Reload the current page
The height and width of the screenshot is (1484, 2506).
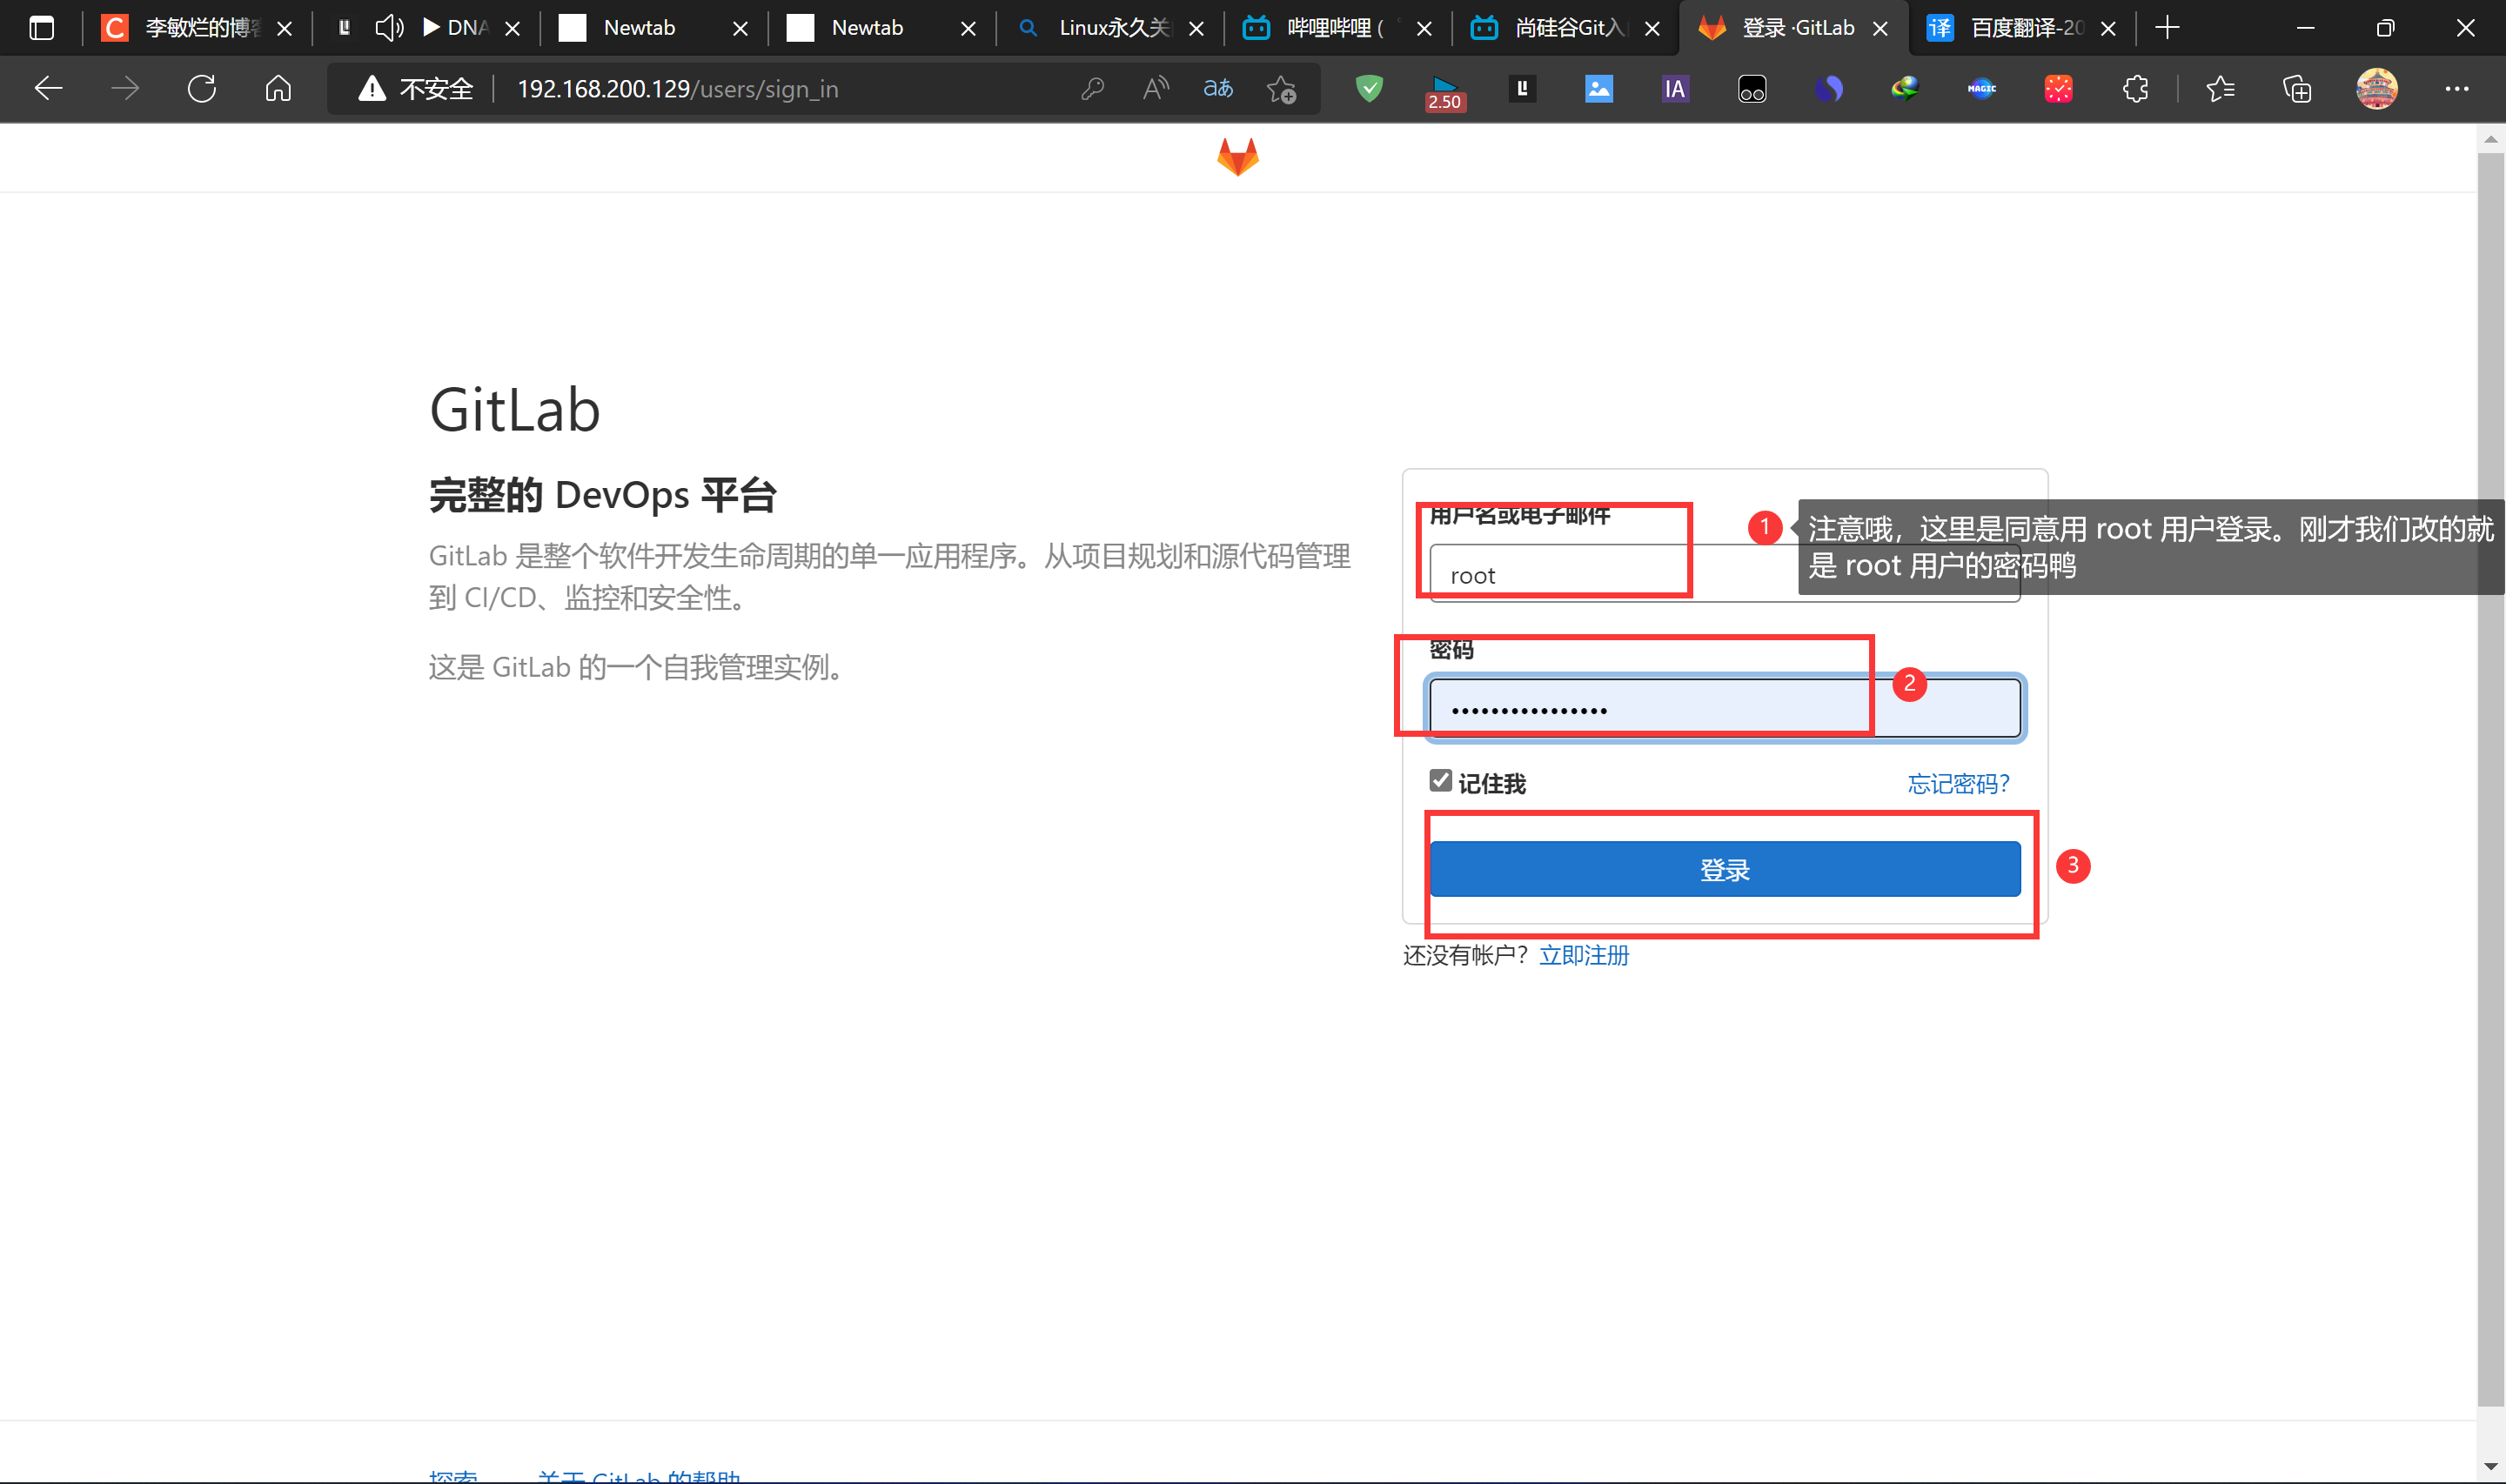pyautogui.click(x=202, y=89)
